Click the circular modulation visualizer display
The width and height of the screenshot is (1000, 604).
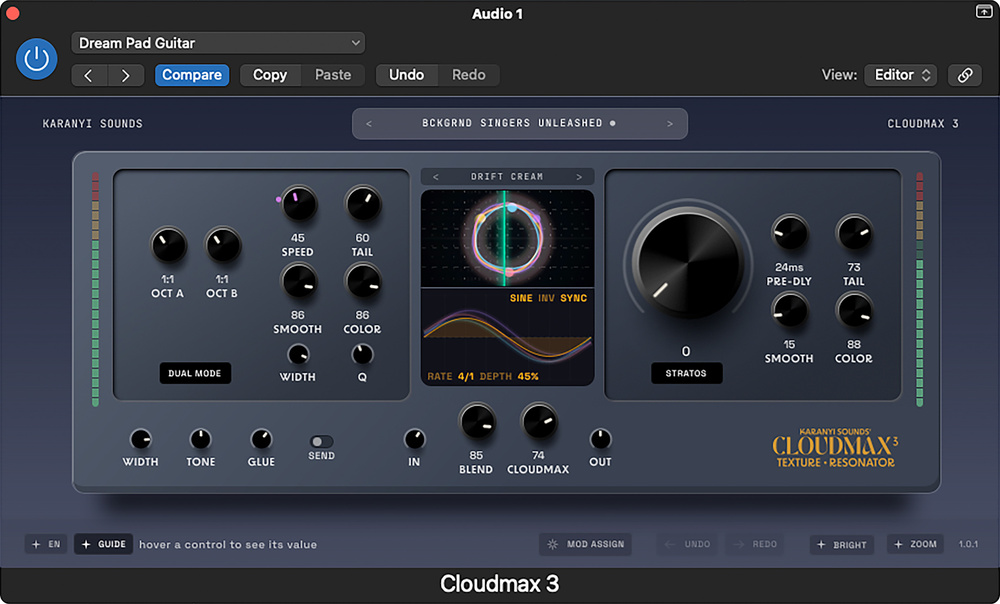pos(508,239)
